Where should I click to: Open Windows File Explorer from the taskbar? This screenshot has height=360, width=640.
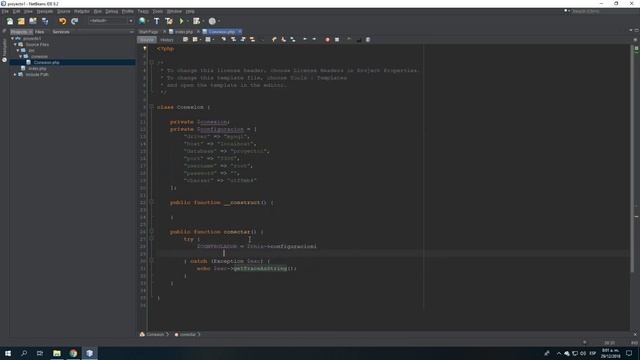[x=57, y=353]
